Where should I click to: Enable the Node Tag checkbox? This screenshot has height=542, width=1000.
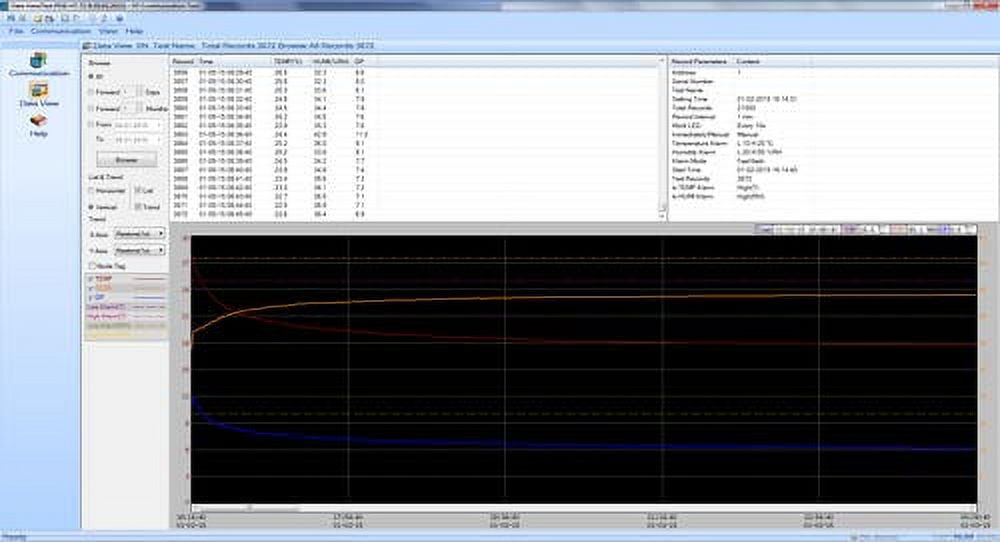click(93, 266)
